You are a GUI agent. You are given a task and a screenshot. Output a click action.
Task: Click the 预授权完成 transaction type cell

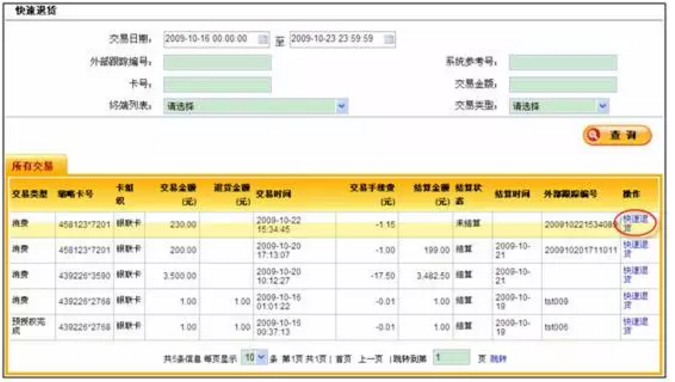pyautogui.click(x=28, y=326)
